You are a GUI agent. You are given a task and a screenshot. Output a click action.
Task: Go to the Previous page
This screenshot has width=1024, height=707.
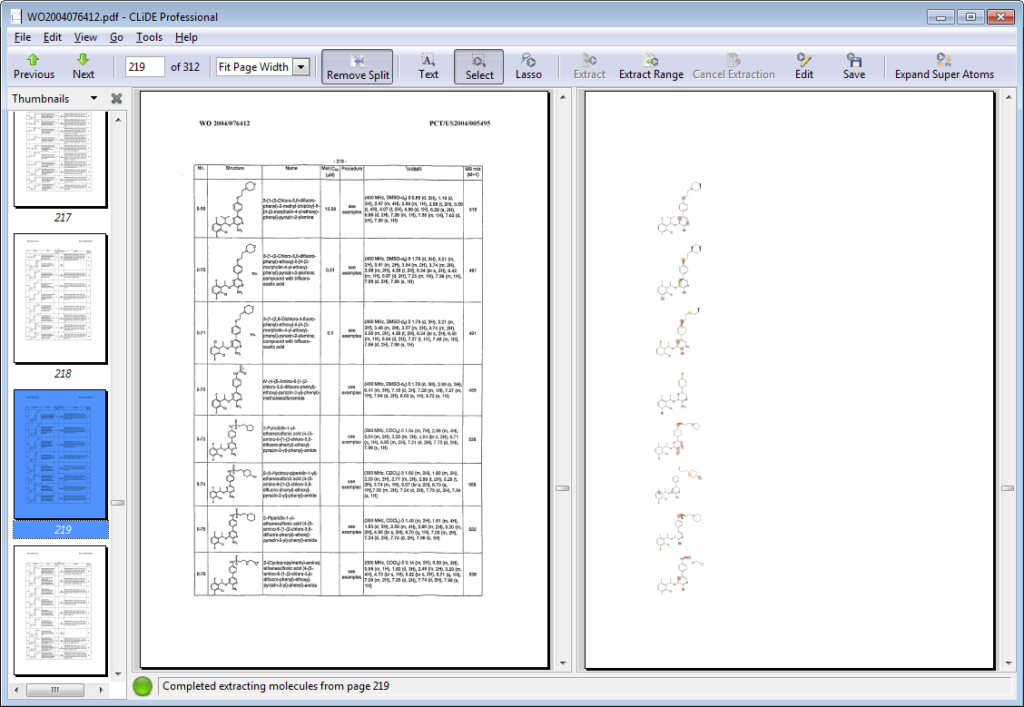pos(34,66)
